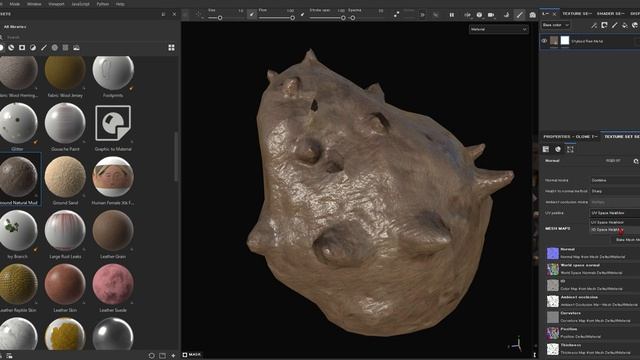Viewport: 640px width, 360px height.
Task: Click the Bake Mesh Maps button
Action: (627, 240)
